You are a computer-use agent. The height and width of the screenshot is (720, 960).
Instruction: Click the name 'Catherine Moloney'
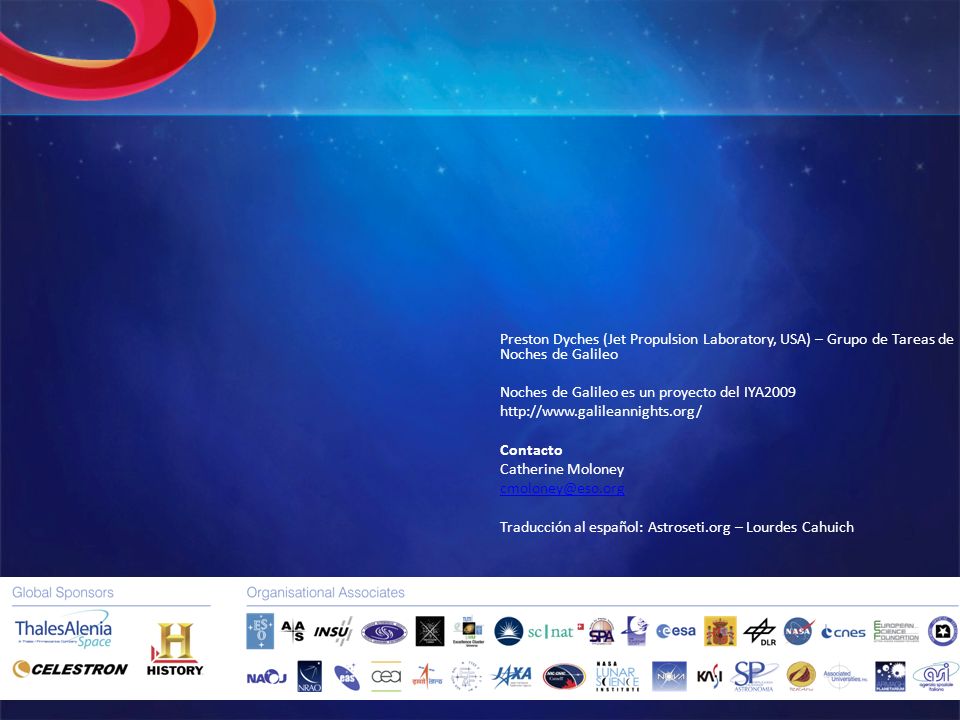point(562,470)
